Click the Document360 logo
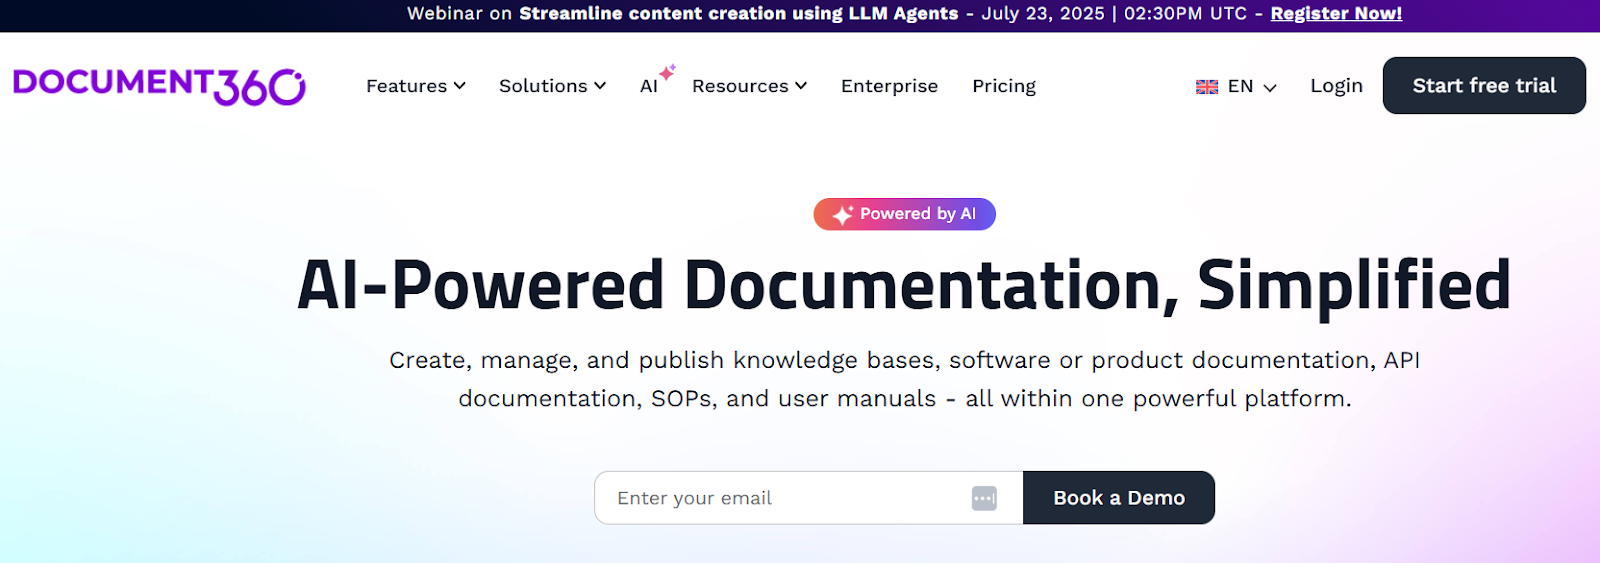Image resolution: width=1600 pixels, height=563 pixels. [x=159, y=86]
